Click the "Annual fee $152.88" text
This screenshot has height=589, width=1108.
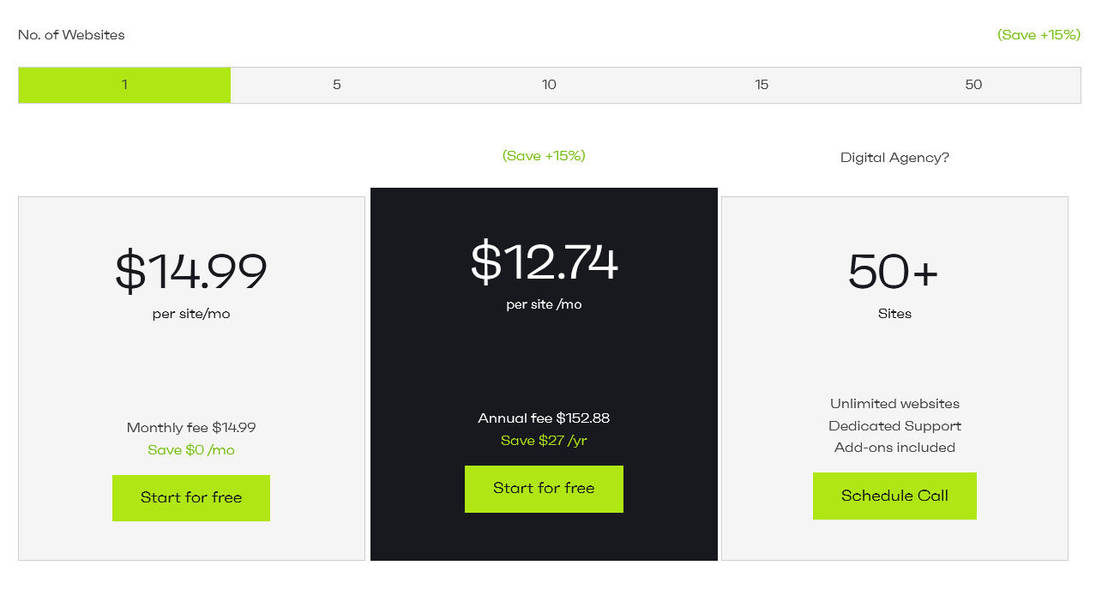coord(544,418)
